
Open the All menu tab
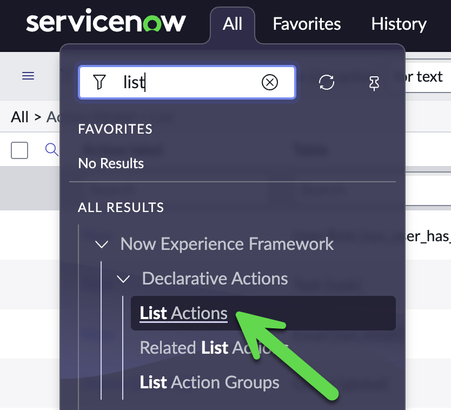232,24
